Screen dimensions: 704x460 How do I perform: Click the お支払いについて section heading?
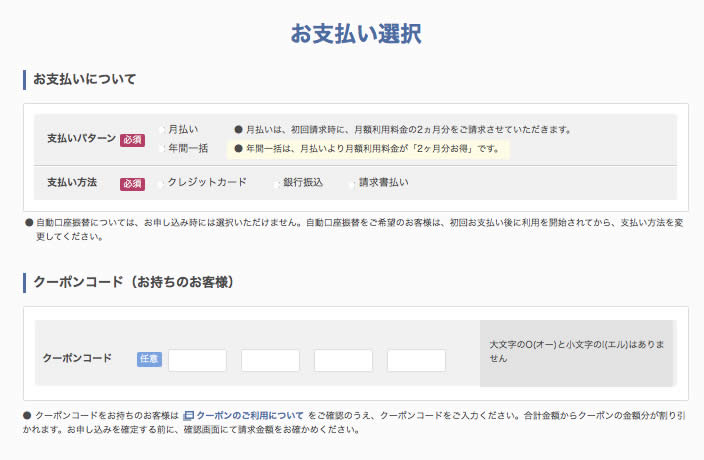tap(85, 79)
